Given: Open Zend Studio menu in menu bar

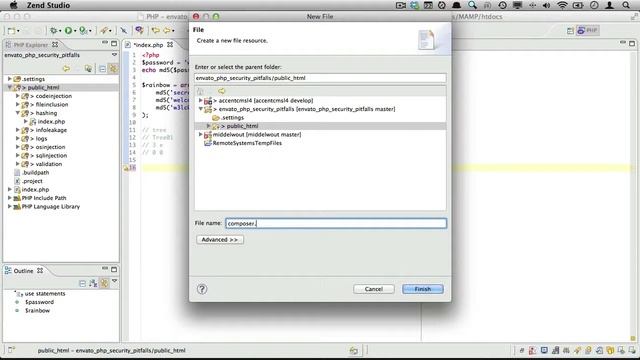Looking at the screenshot, I should click(x=48, y=5).
